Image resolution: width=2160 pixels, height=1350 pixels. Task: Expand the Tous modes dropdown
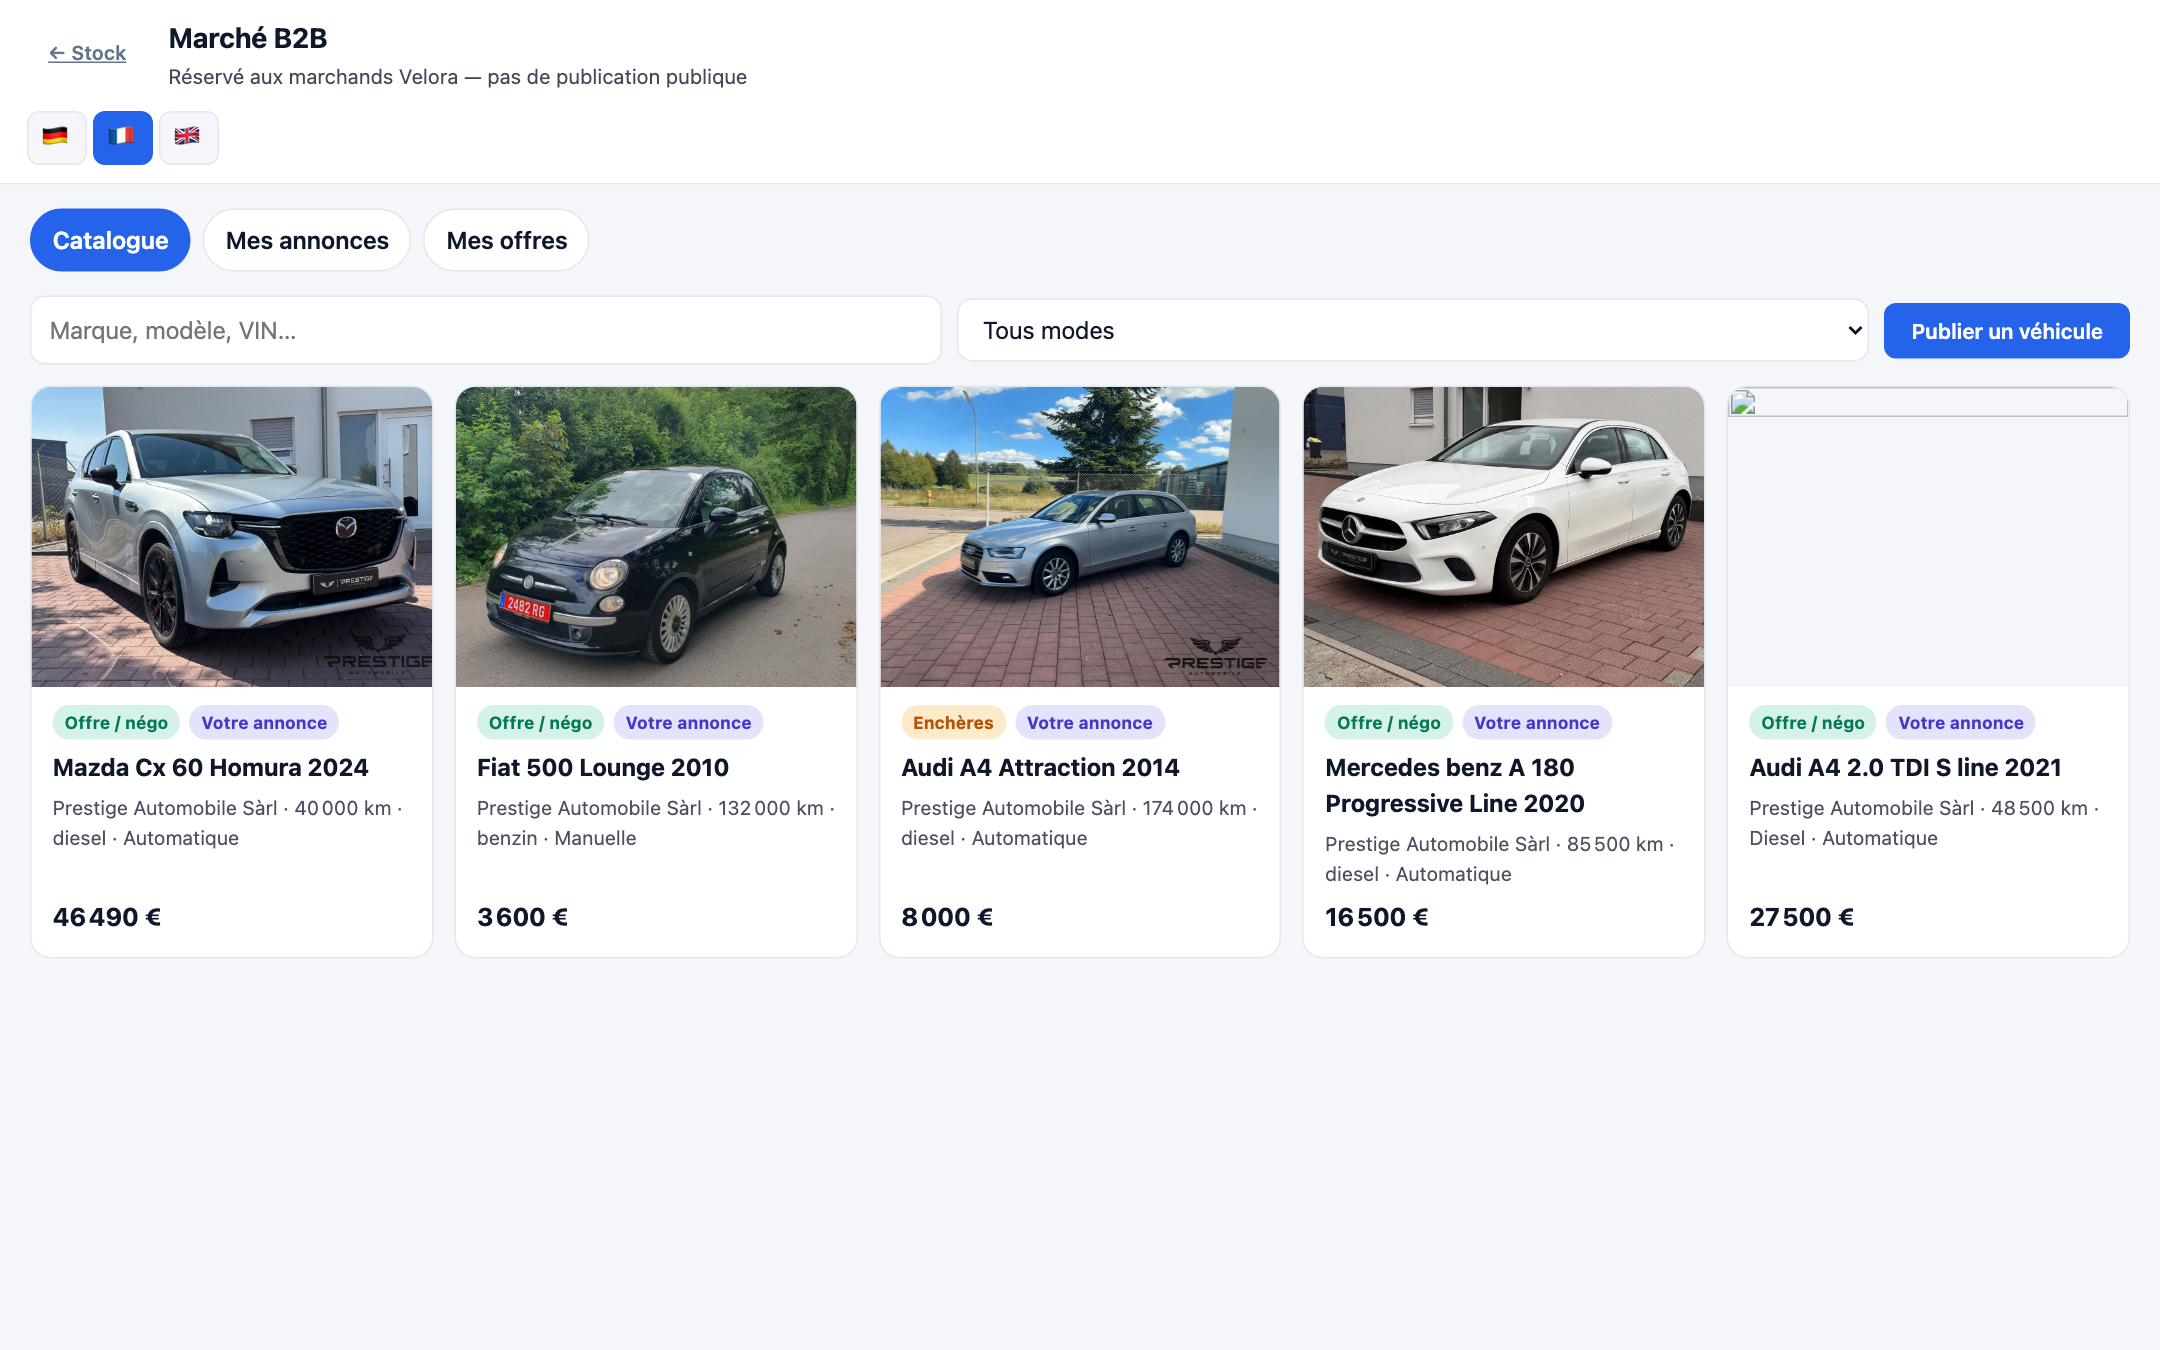point(1413,330)
